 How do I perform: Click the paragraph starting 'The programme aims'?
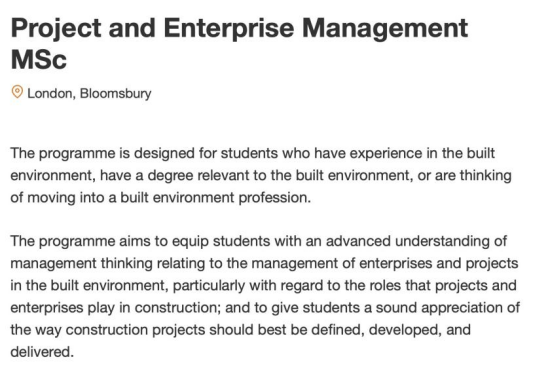[265, 296]
